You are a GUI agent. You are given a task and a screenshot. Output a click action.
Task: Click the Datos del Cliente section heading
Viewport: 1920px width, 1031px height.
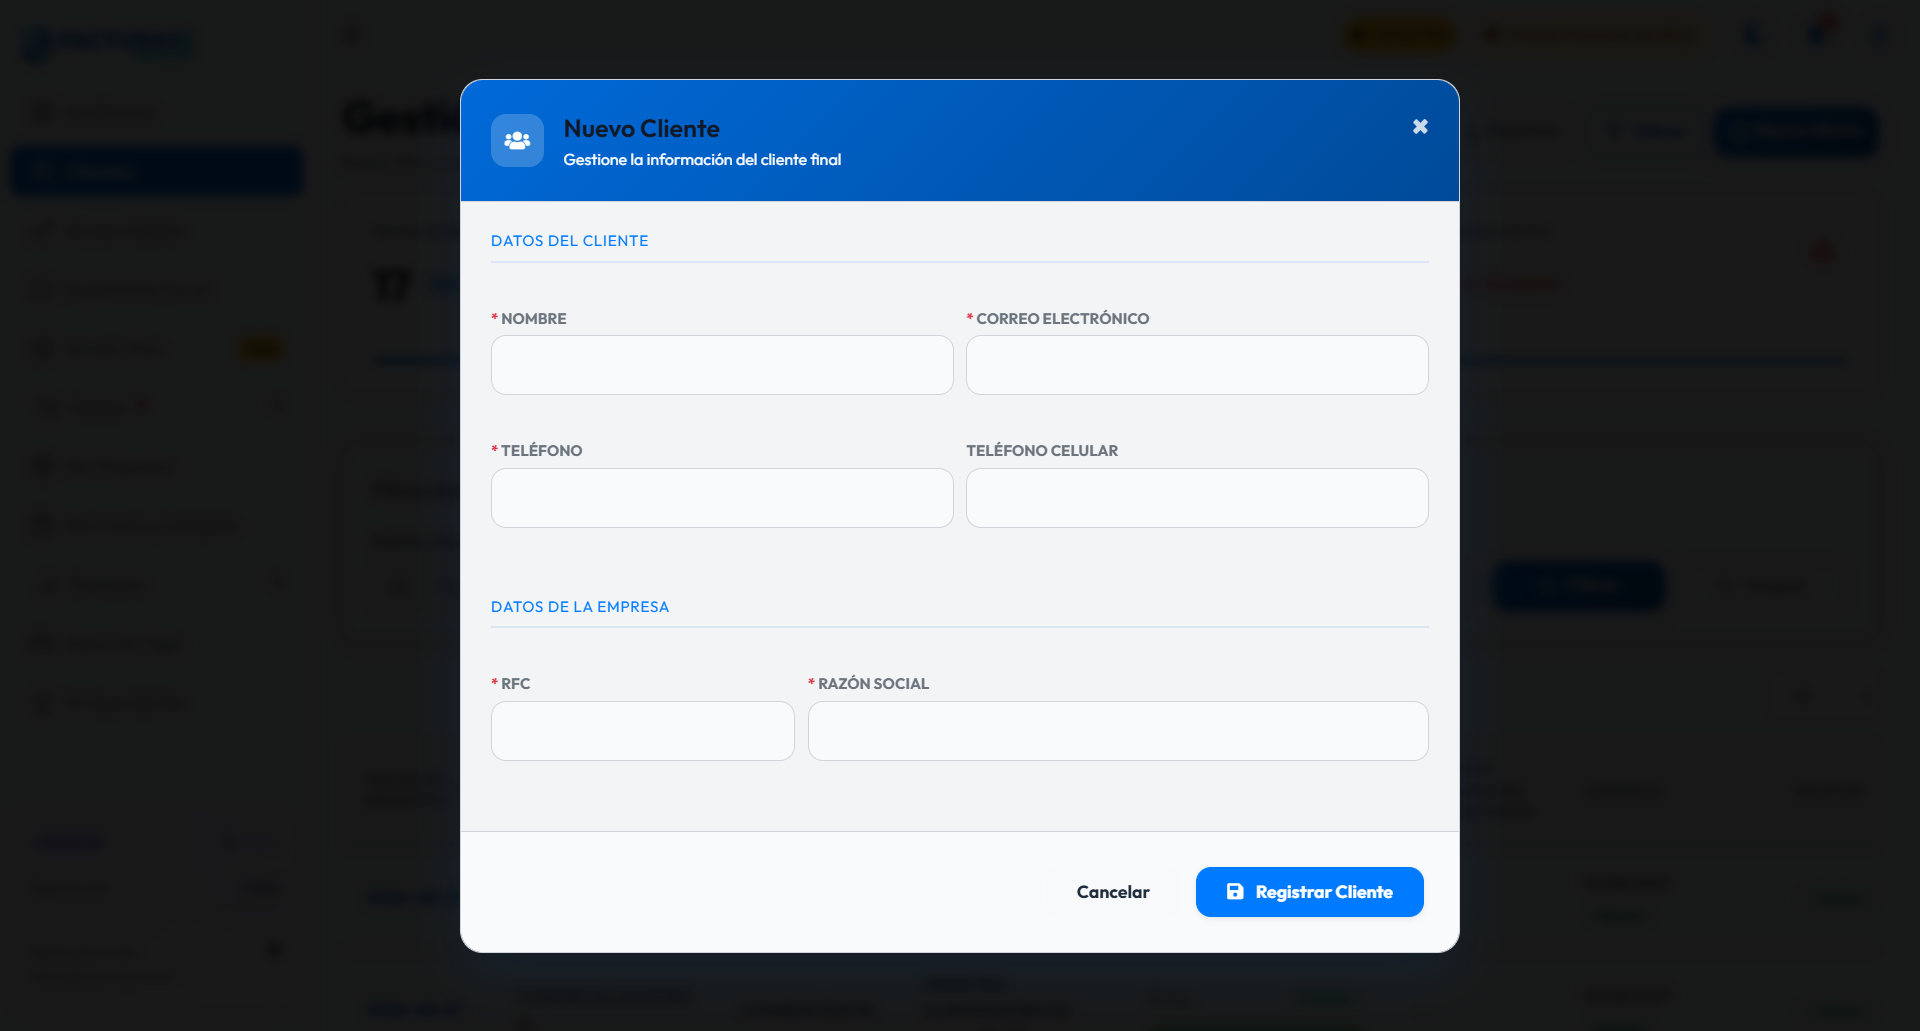570,241
